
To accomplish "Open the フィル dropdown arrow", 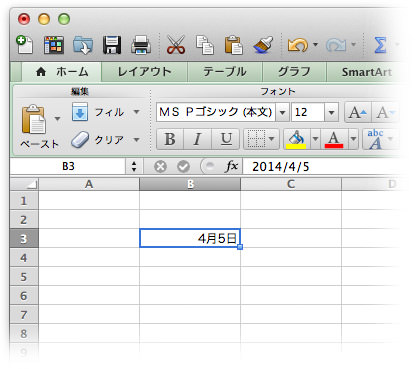I will 136,112.
